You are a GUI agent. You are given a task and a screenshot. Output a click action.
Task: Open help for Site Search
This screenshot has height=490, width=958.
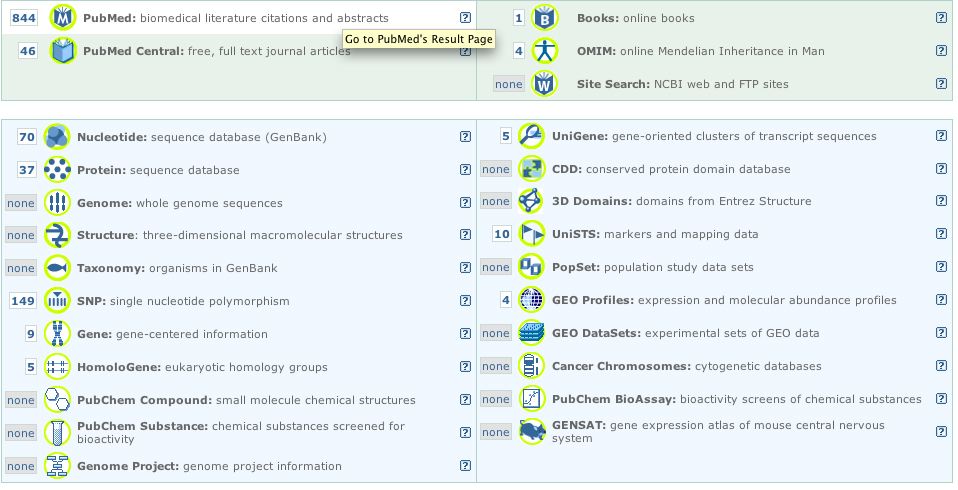[x=942, y=84]
